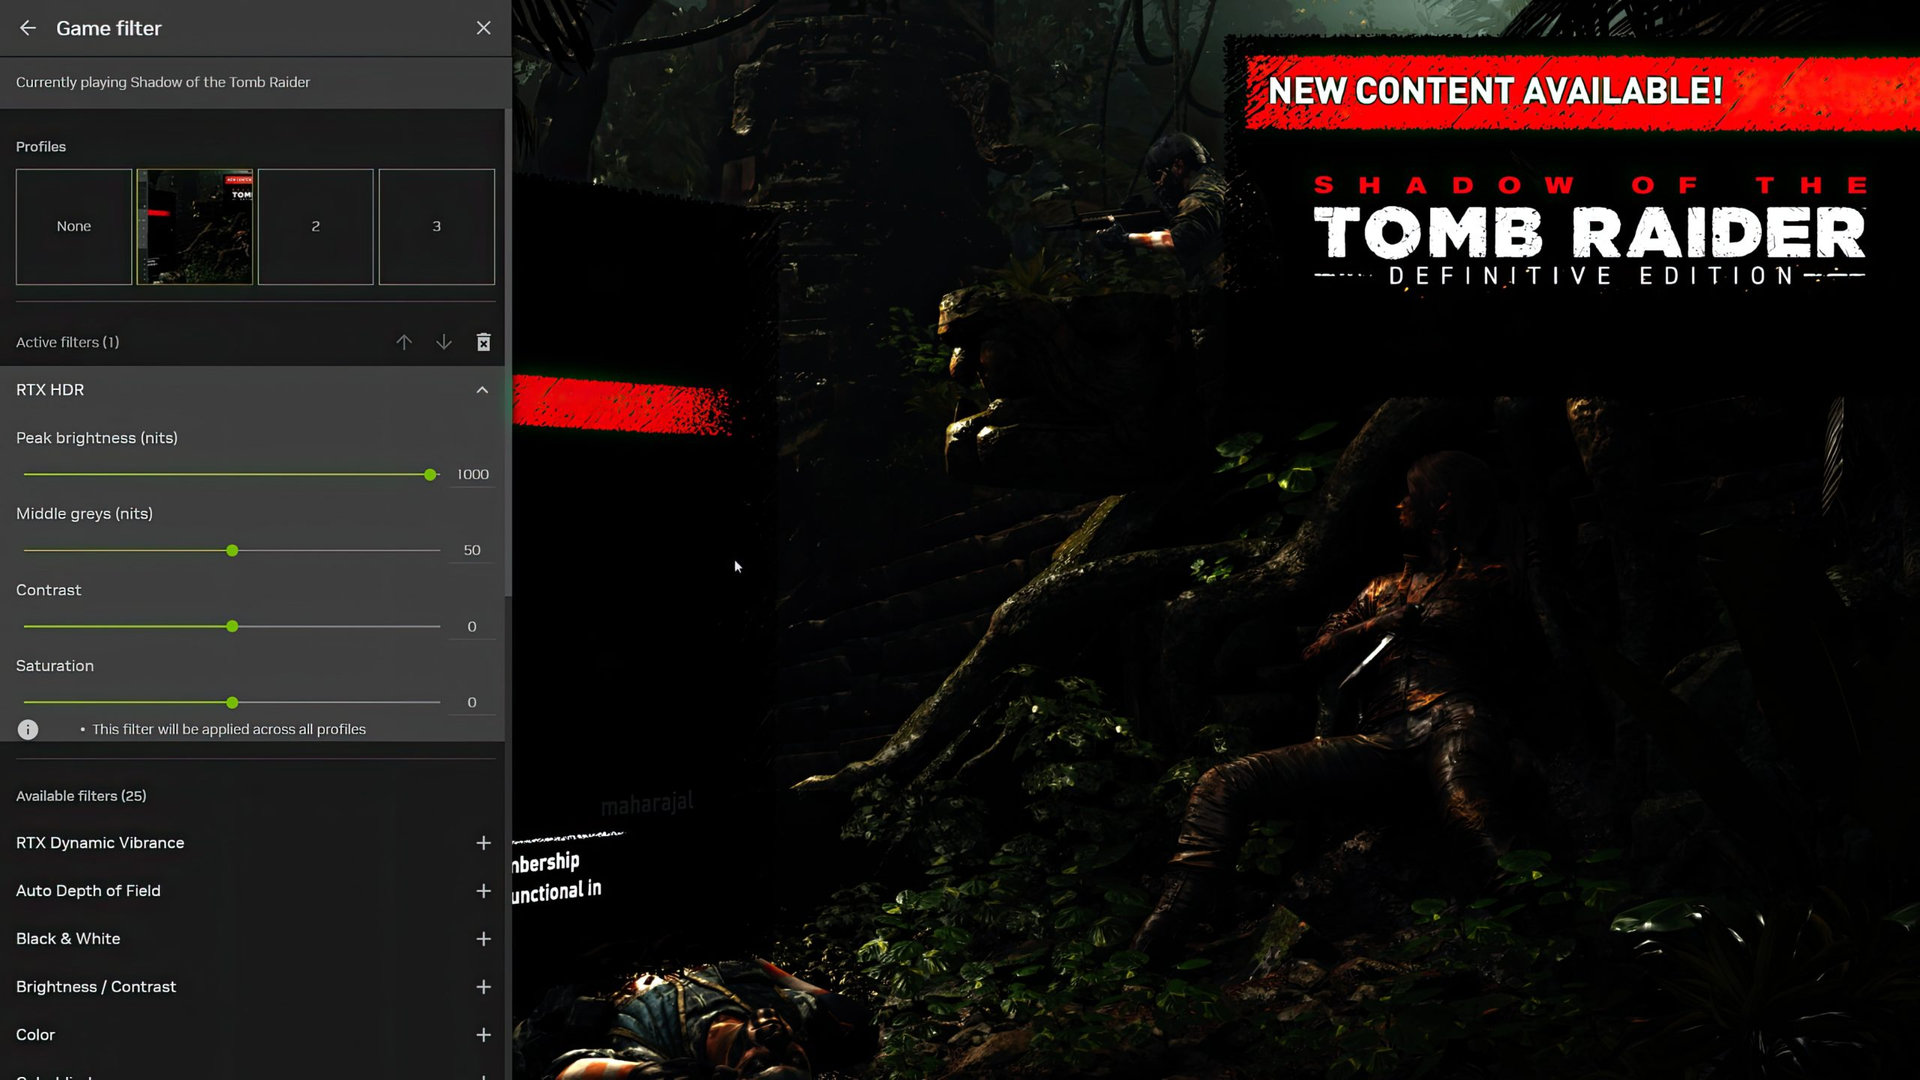
Task: Add the Color filter
Action: pos(483,1035)
